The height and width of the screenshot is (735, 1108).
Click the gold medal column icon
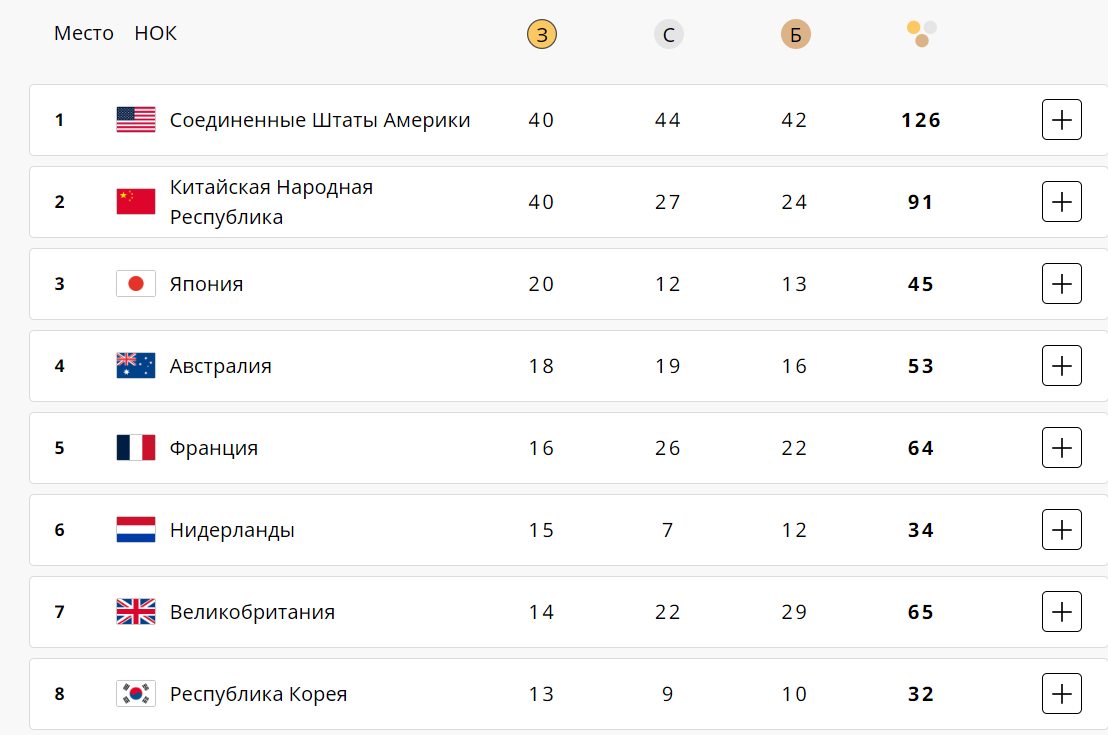click(x=541, y=35)
